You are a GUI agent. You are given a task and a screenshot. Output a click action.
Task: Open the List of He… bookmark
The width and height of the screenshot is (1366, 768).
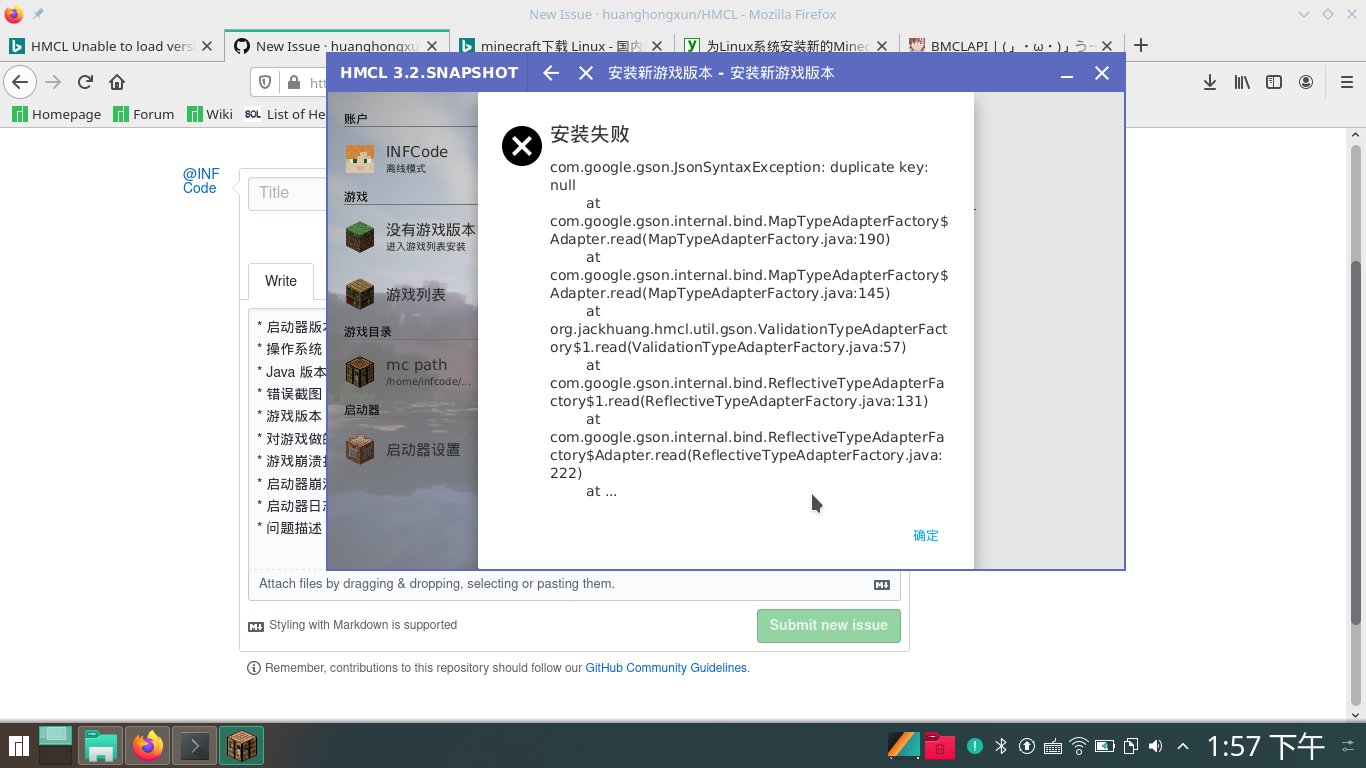(x=285, y=114)
